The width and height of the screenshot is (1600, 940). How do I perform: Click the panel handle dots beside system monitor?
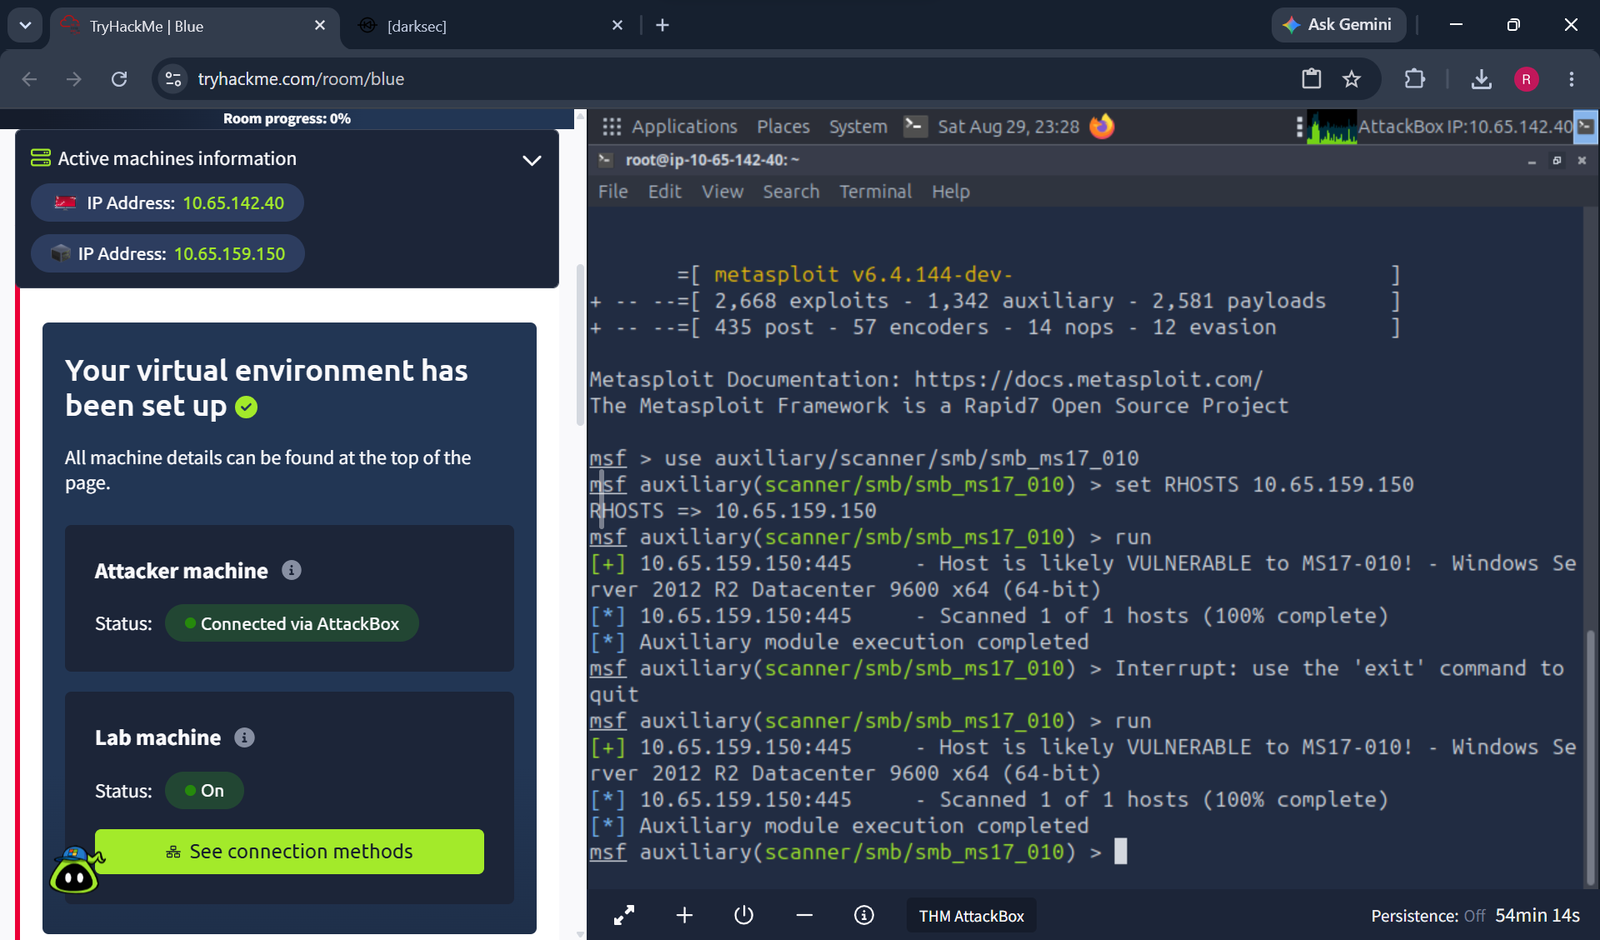click(1299, 127)
